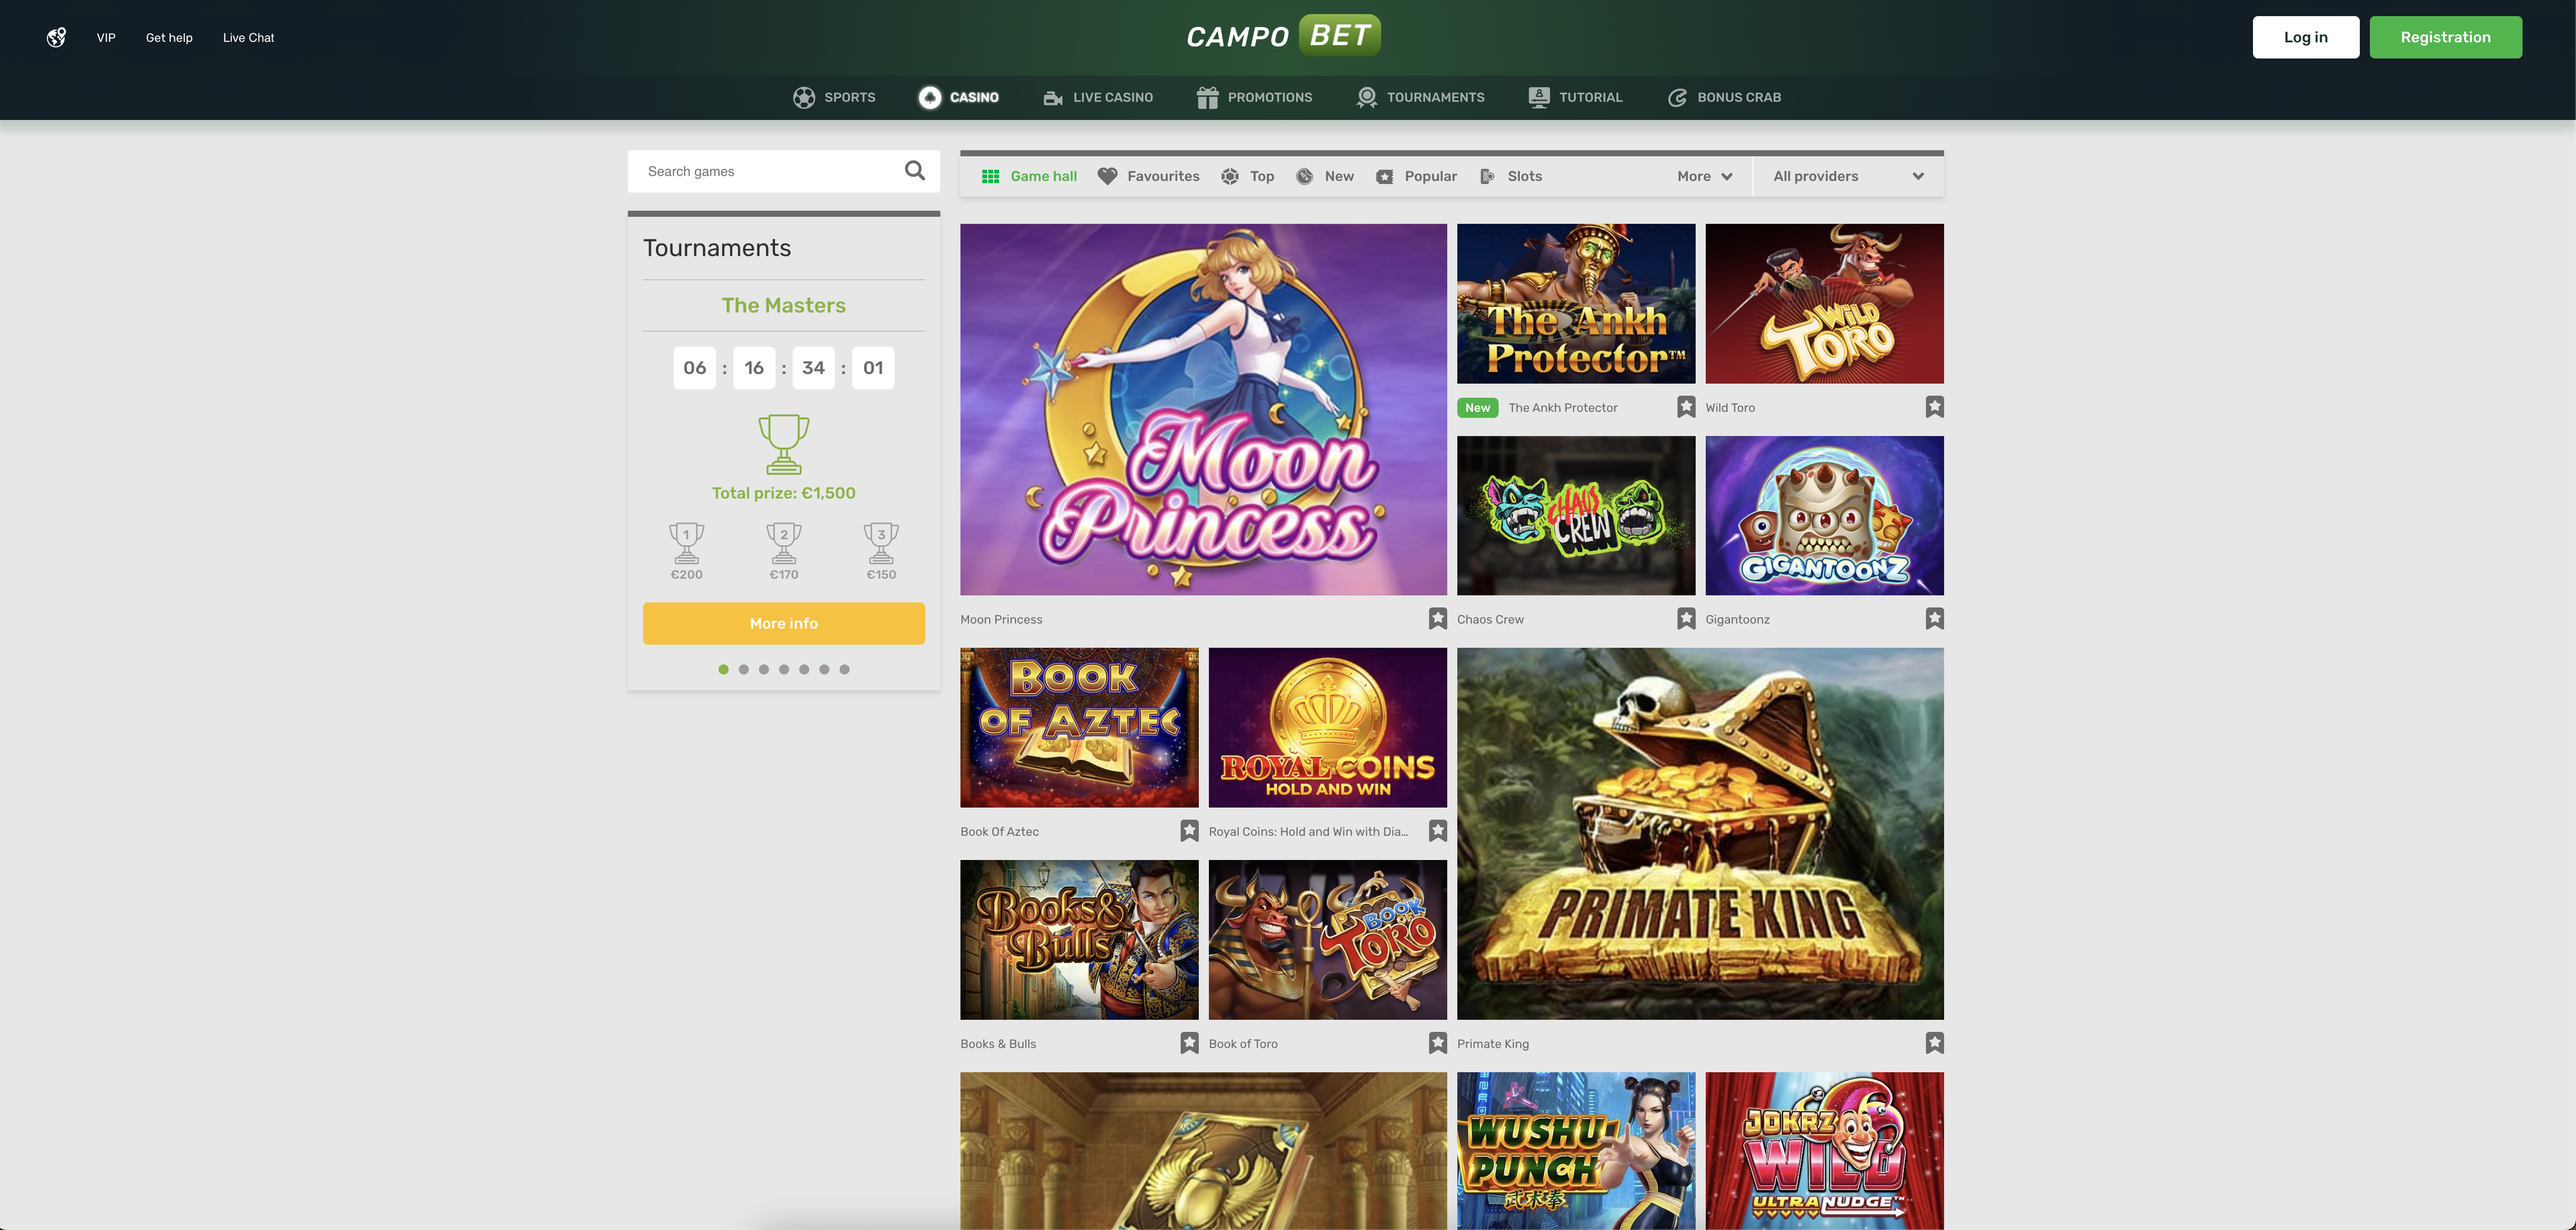
Task: Open Live Casino camera icon
Action: (1053, 97)
